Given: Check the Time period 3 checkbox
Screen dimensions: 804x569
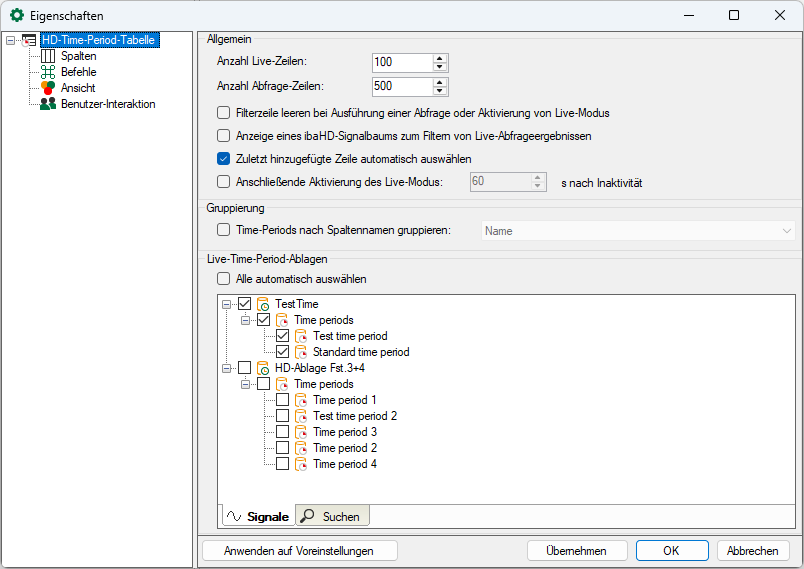Looking at the screenshot, I should (x=282, y=432).
